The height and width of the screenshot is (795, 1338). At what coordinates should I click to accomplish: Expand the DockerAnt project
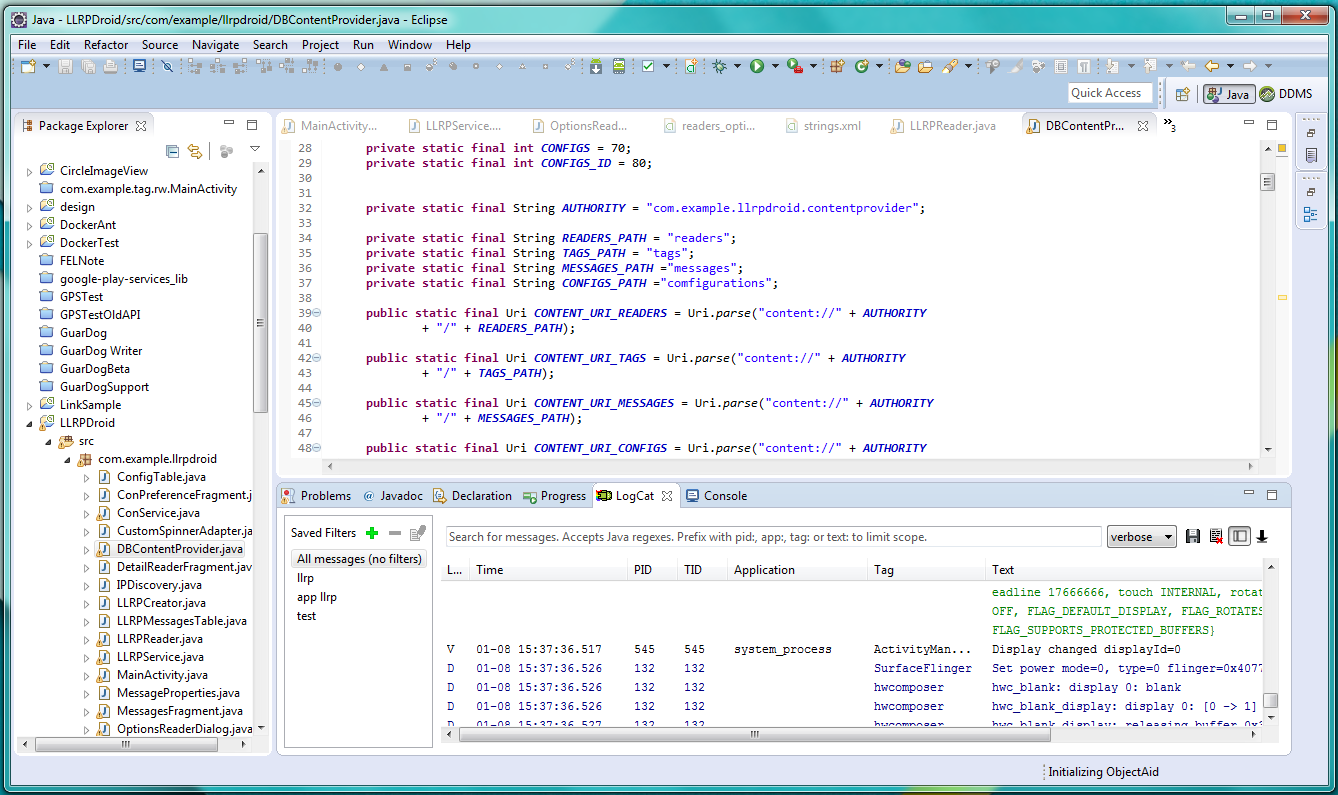tap(29, 225)
